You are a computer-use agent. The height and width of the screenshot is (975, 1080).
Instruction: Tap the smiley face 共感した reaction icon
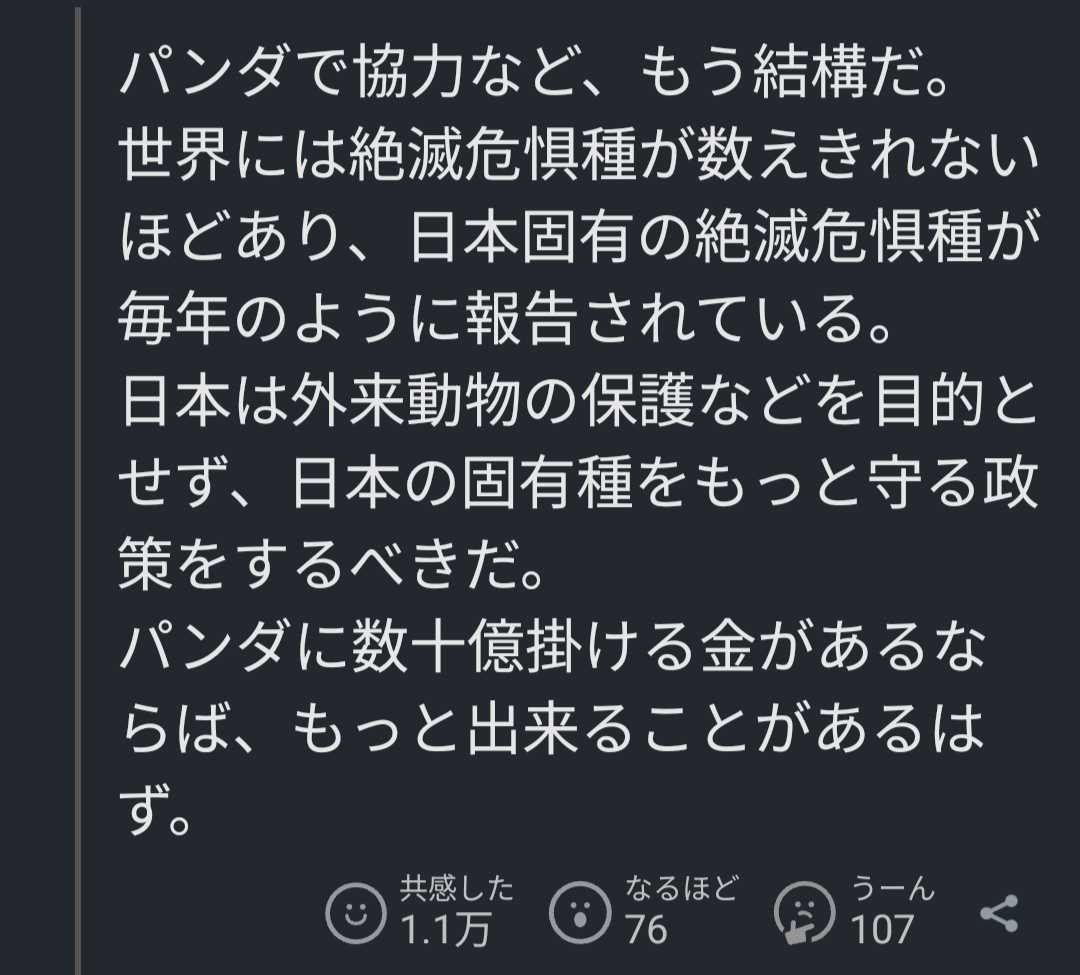pyautogui.click(x=356, y=912)
